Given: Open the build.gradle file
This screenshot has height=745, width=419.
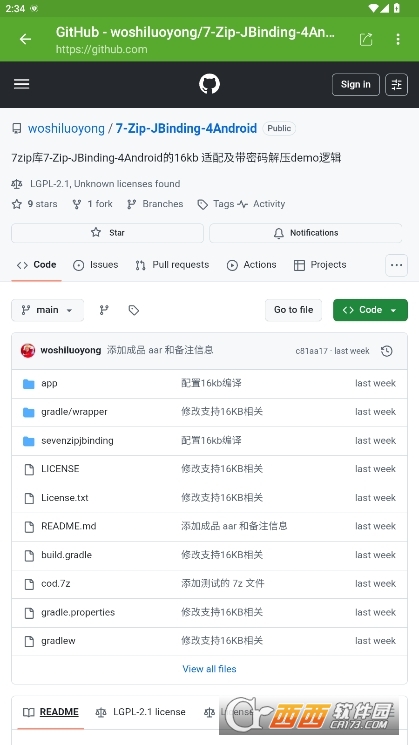Looking at the screenshot, I should pos(67,555).
